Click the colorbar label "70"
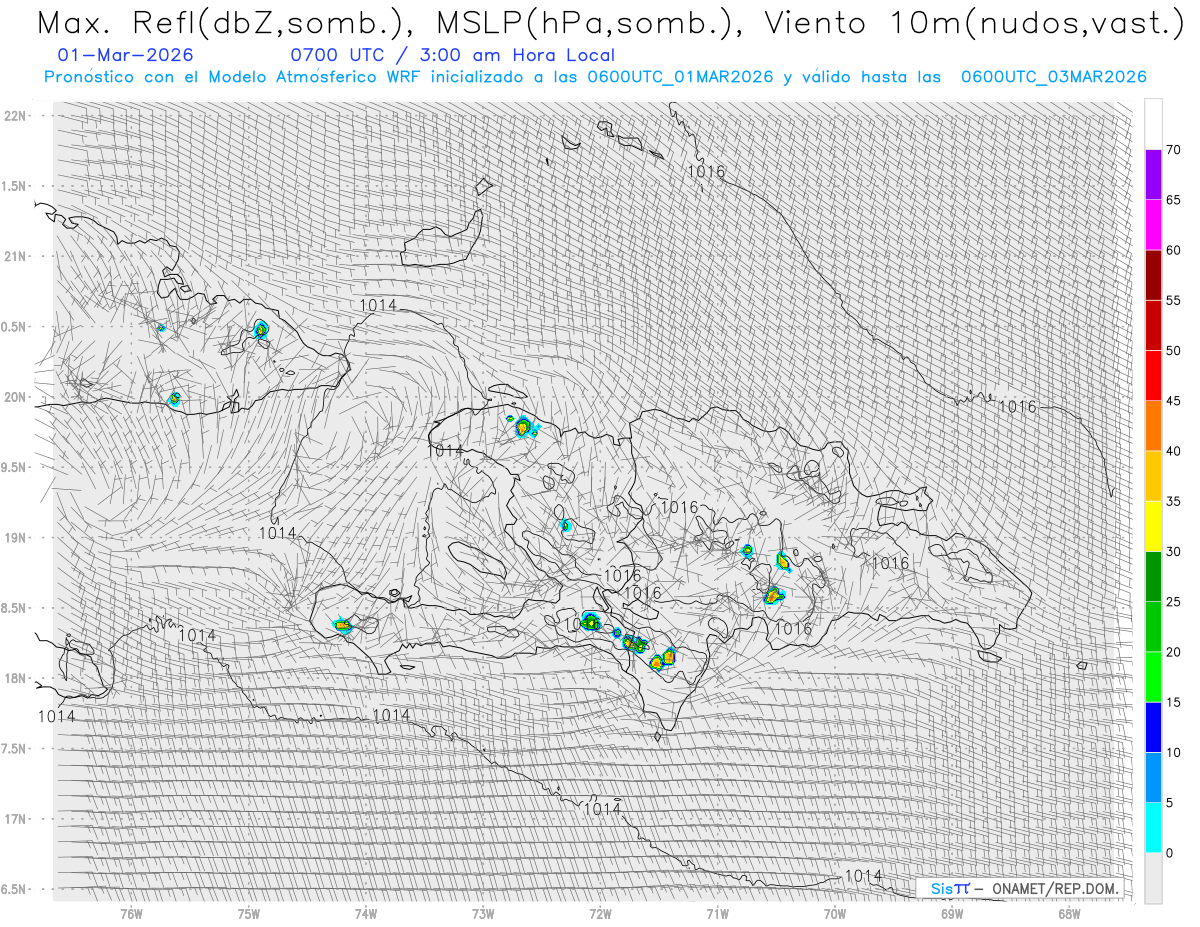This screenshot has height=927, width=1200. pos(1173,150)
